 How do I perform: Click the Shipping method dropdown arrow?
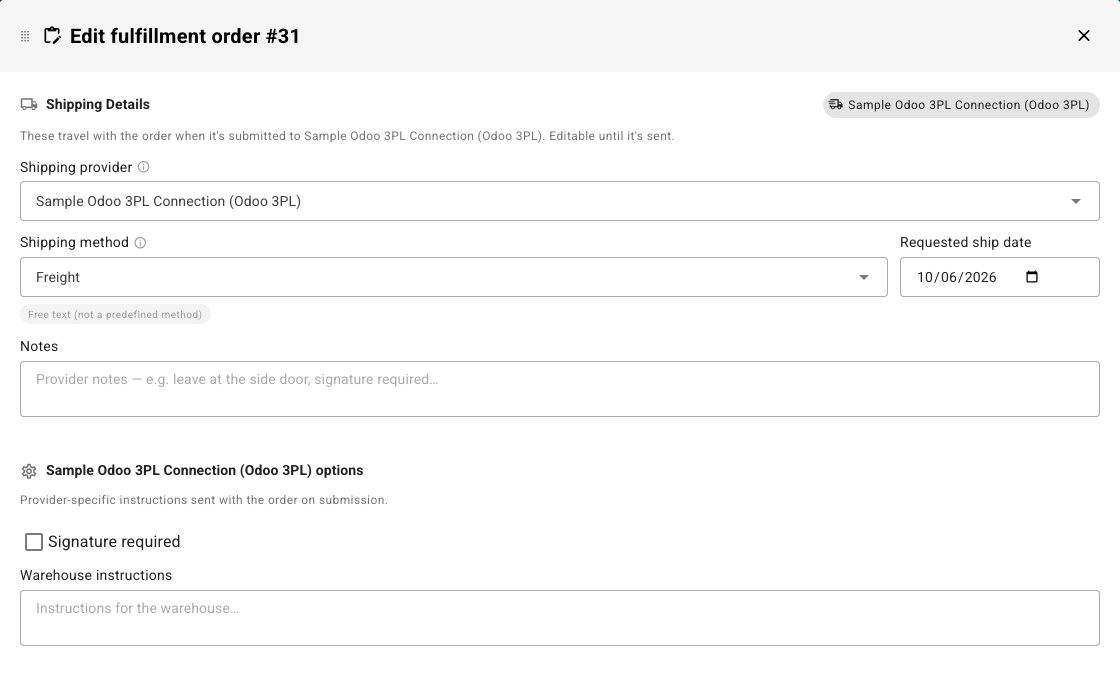(864, 277)
